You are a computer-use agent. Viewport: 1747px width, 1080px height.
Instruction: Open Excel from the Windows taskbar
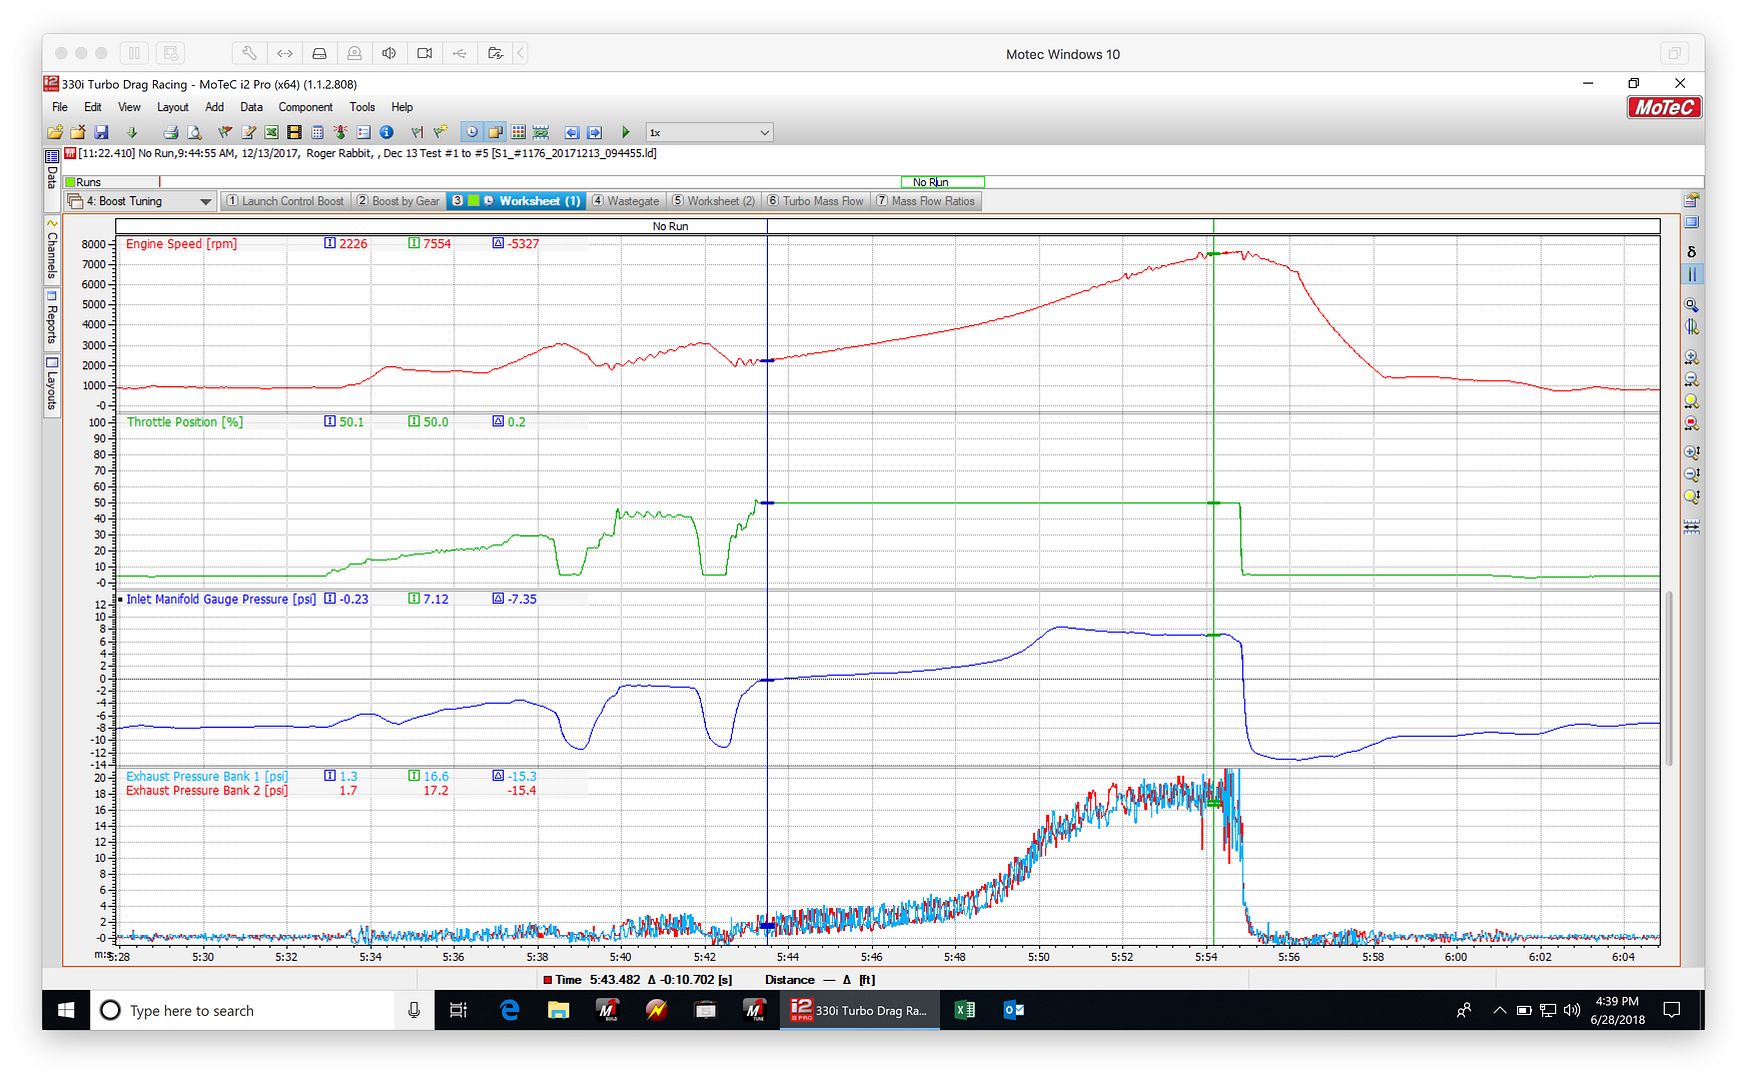(965, 1010)
